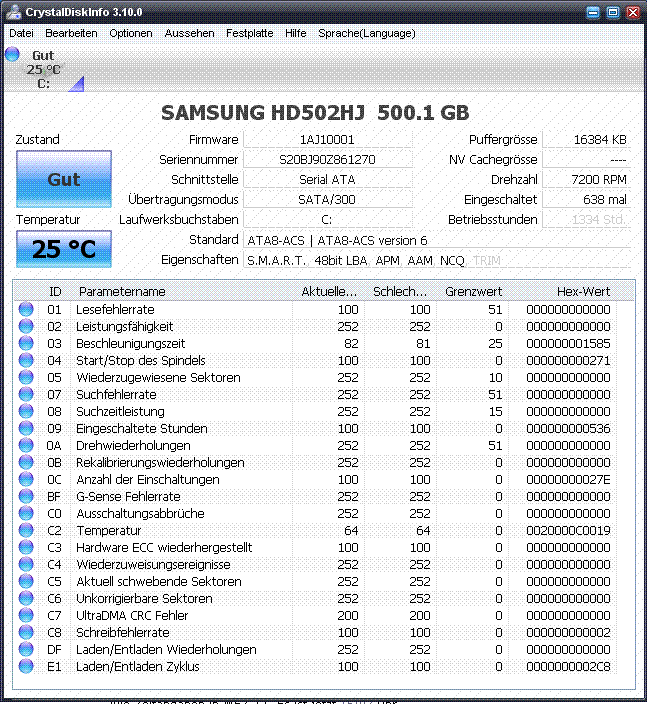Click hex value 000000001585
The width and height of the screenshot is (647, 704).
[x=568, y=343]
